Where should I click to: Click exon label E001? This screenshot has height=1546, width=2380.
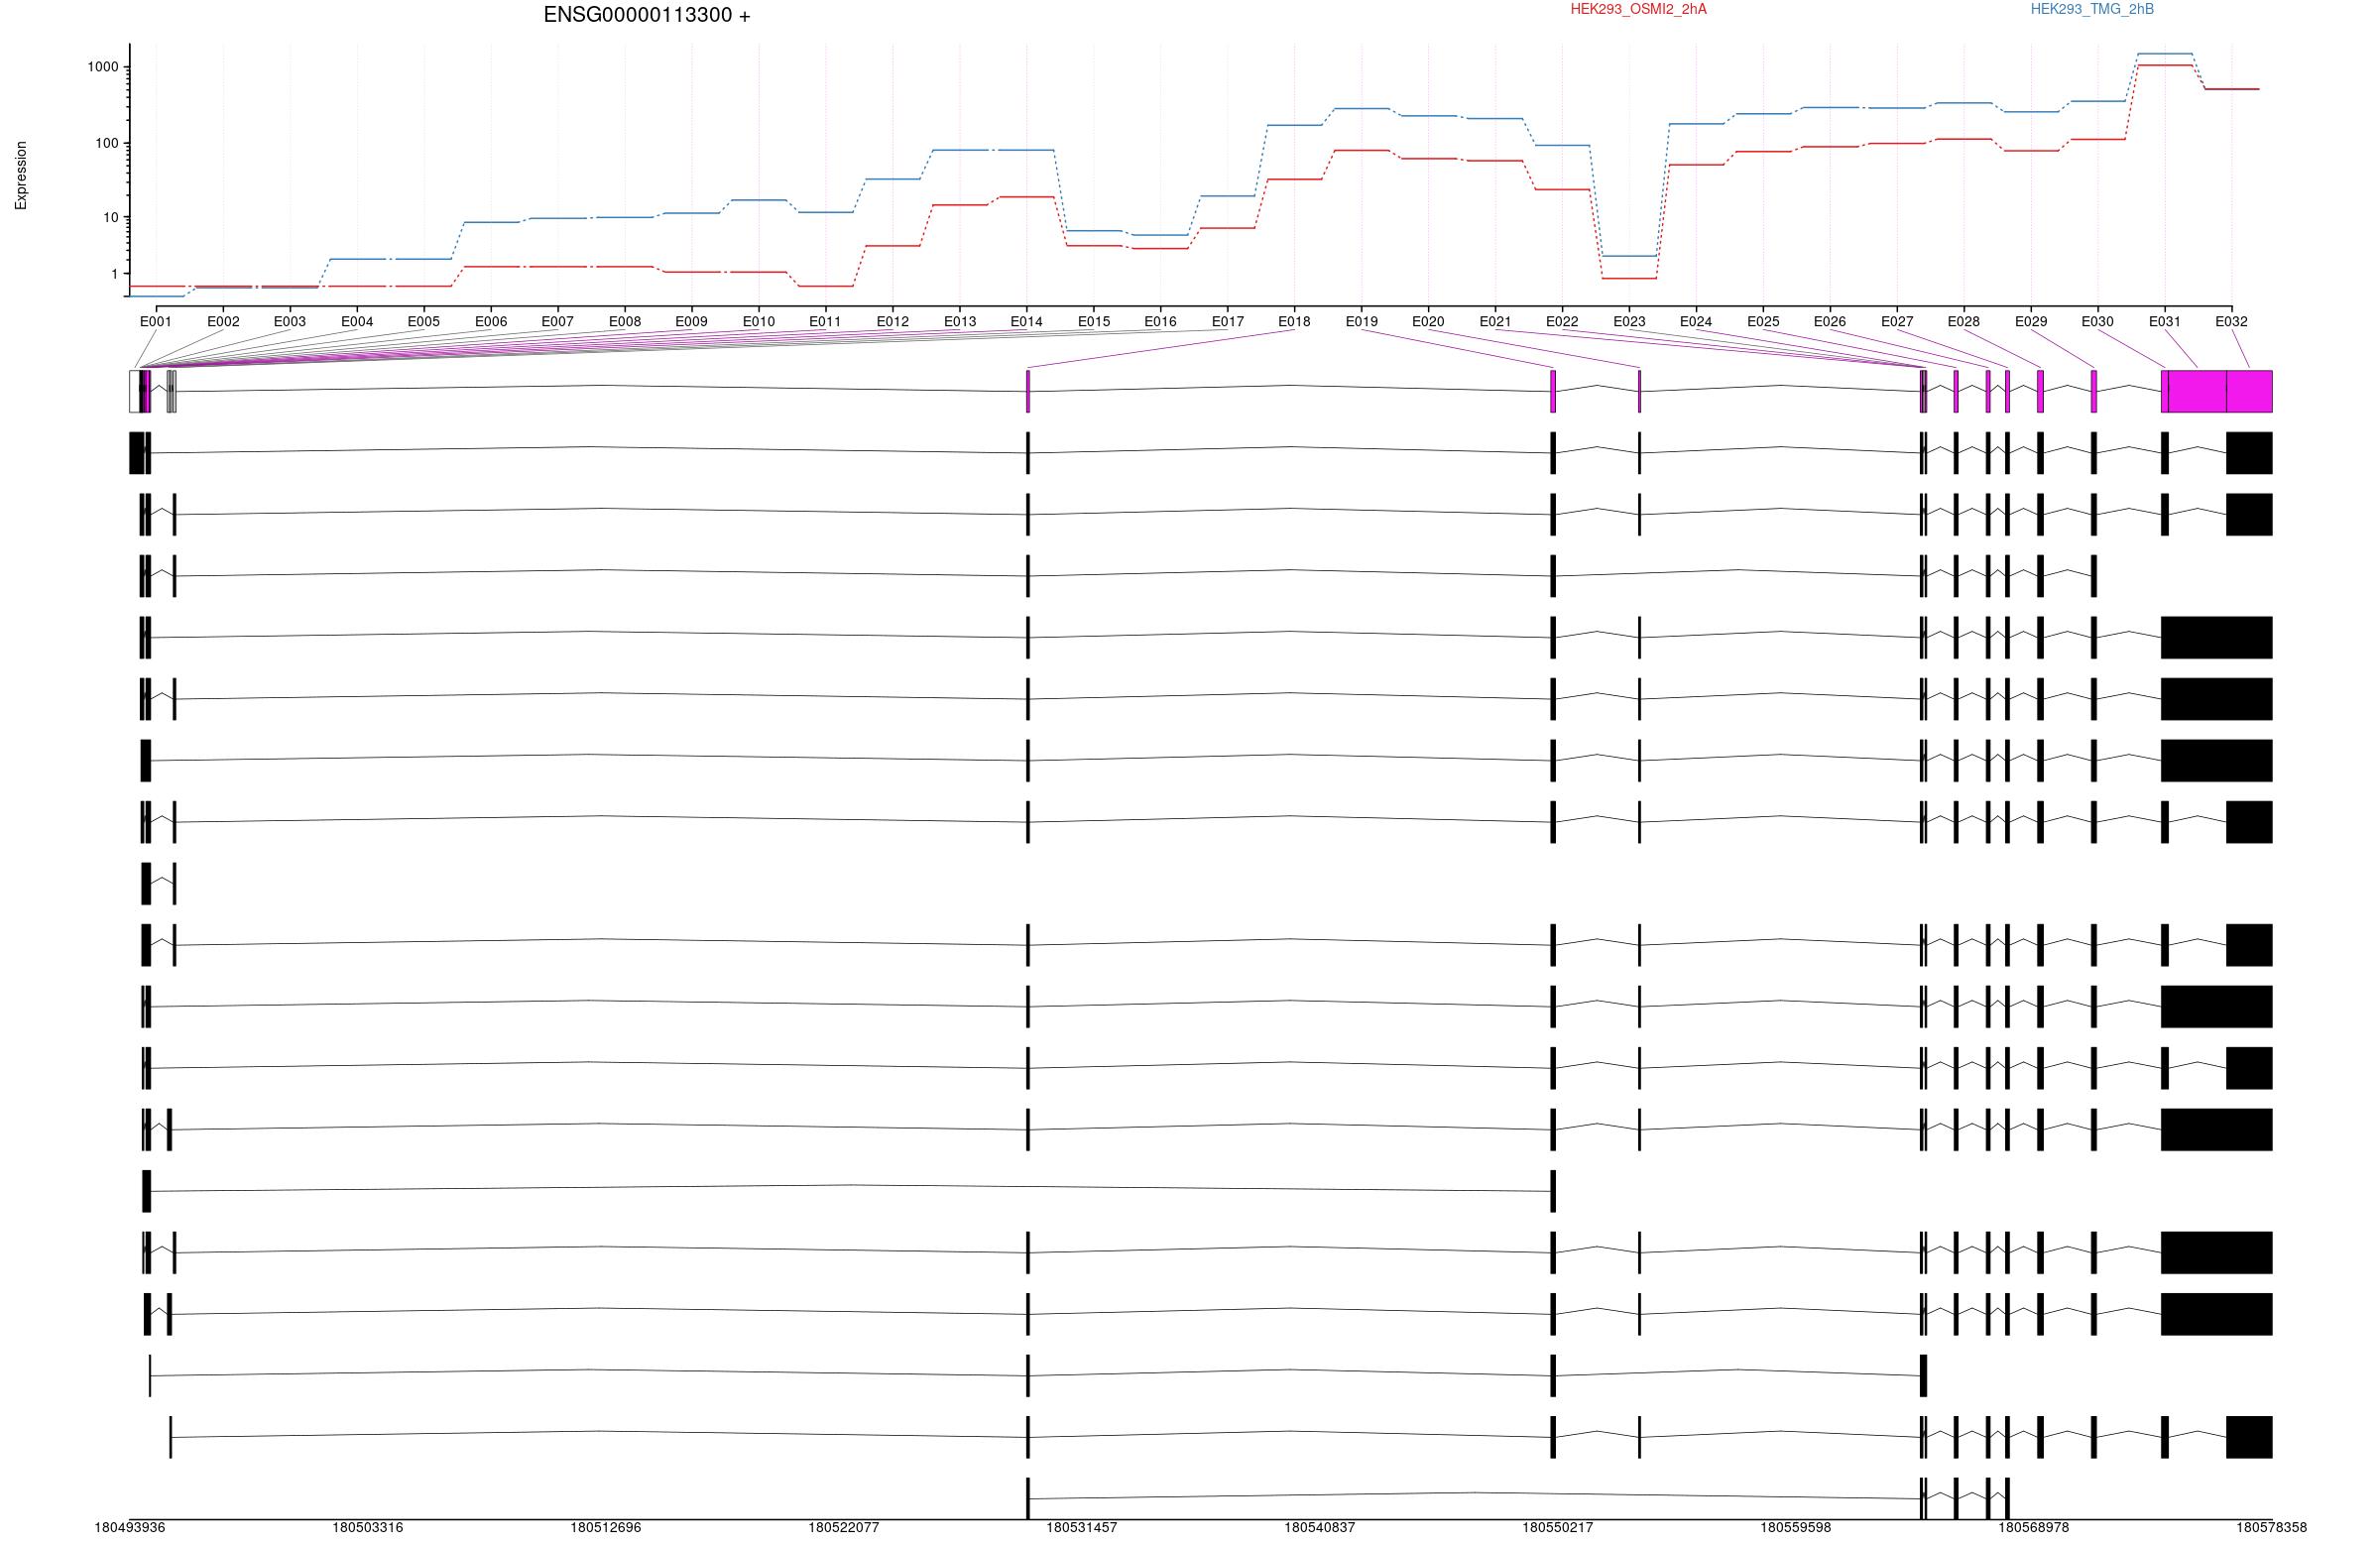[x=156, y=321]
